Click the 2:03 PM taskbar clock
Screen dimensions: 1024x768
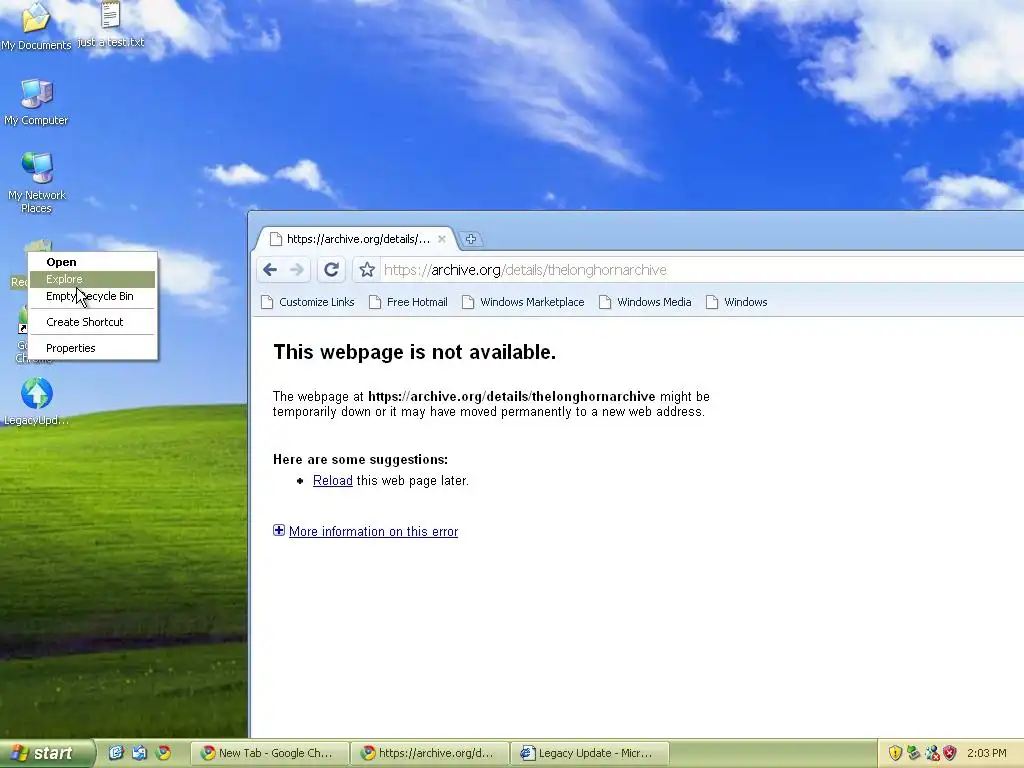click(x=987, y=753)
